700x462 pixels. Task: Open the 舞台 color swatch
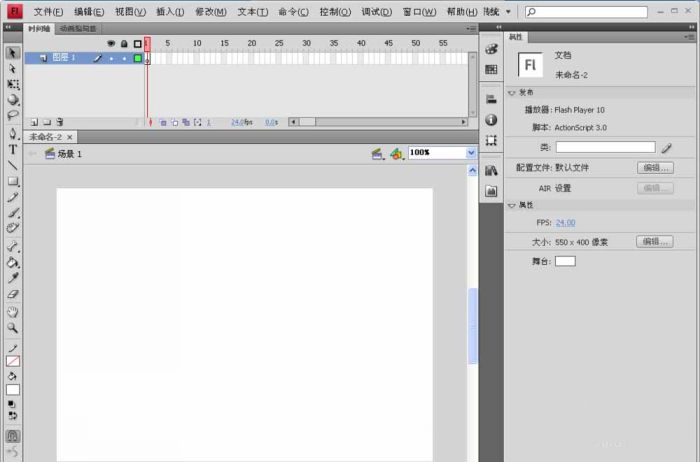(x=565, y=261)
